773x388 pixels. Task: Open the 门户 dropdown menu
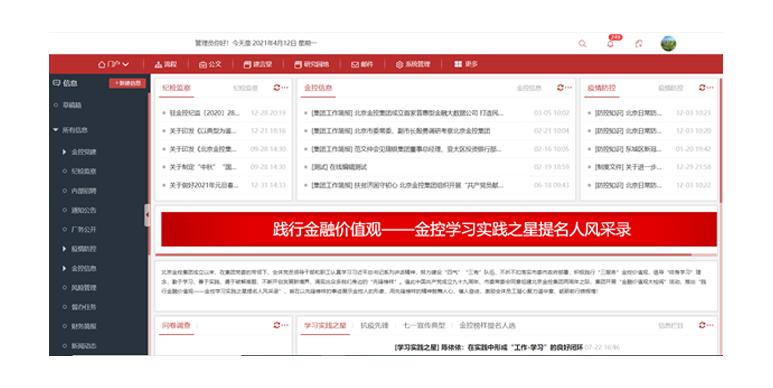click(113, 65)
